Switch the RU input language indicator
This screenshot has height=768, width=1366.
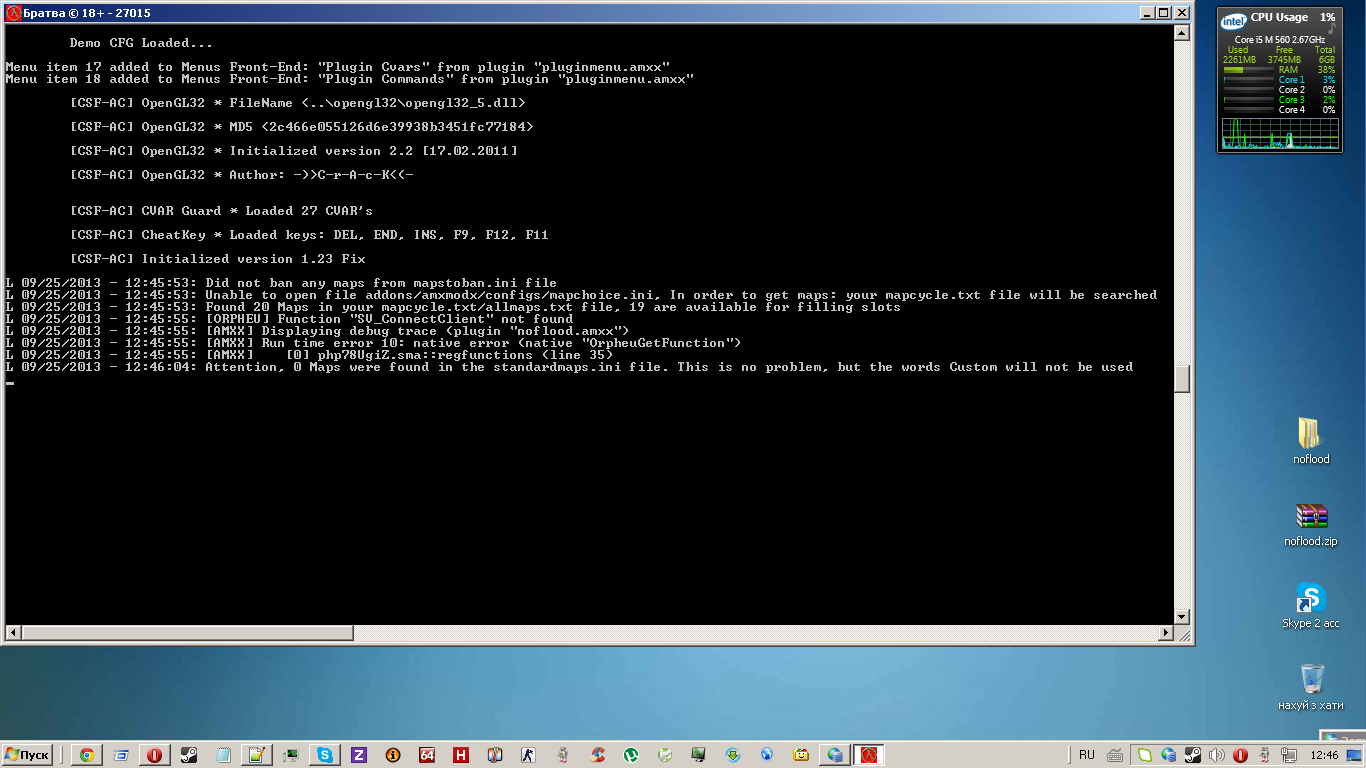(x=1087, y=755)
